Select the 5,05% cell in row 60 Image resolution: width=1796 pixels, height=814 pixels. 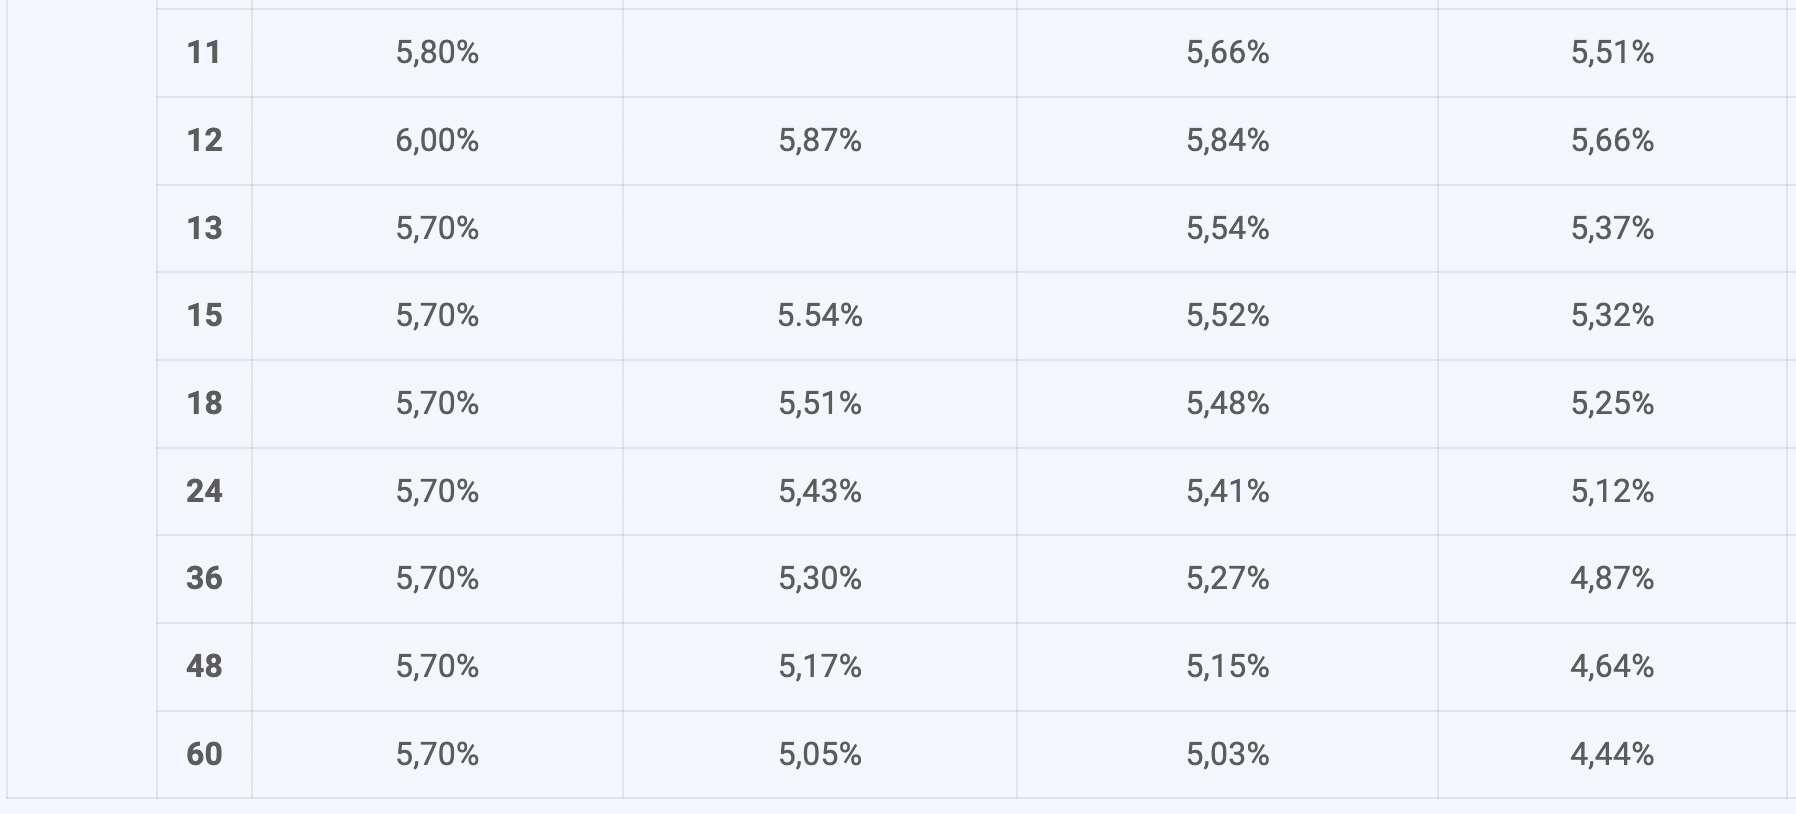[x=820, y=753]
